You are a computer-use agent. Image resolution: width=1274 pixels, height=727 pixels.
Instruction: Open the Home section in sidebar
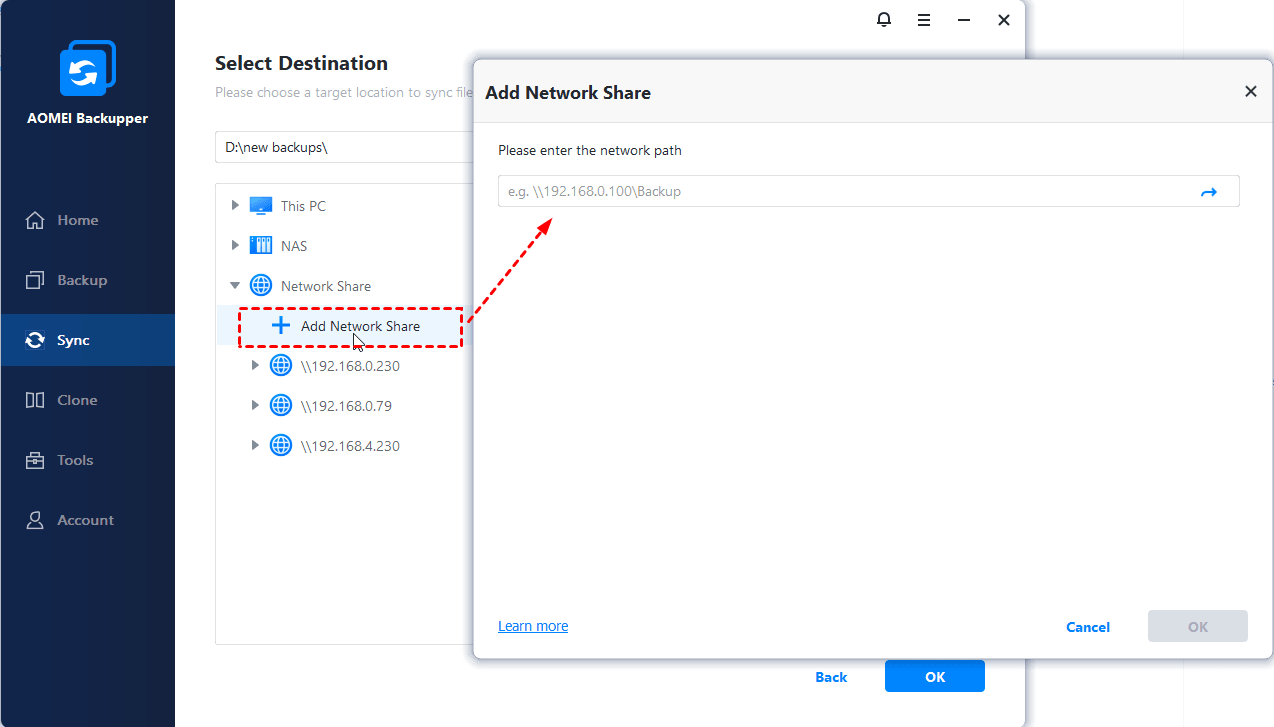pyautogui.click(x=77, y=220)
